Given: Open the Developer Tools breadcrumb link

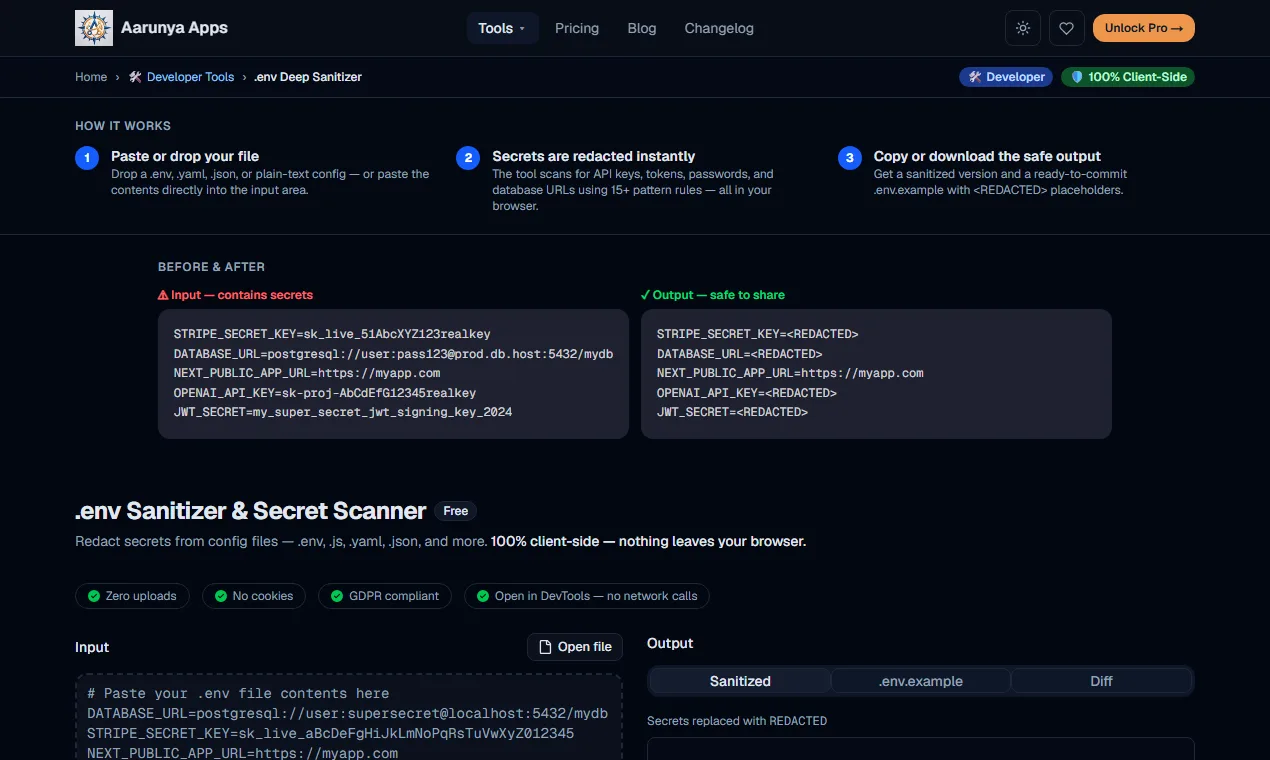Looking at the screenshot, I should coord(181,77).
